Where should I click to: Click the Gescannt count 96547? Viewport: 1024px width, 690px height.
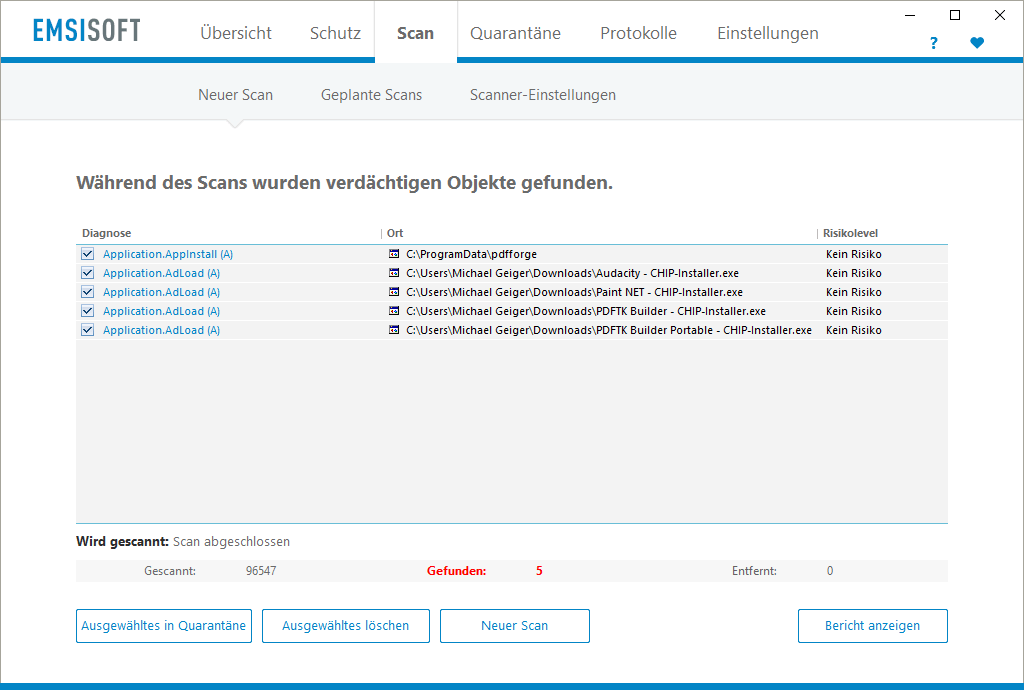point(261,571)
